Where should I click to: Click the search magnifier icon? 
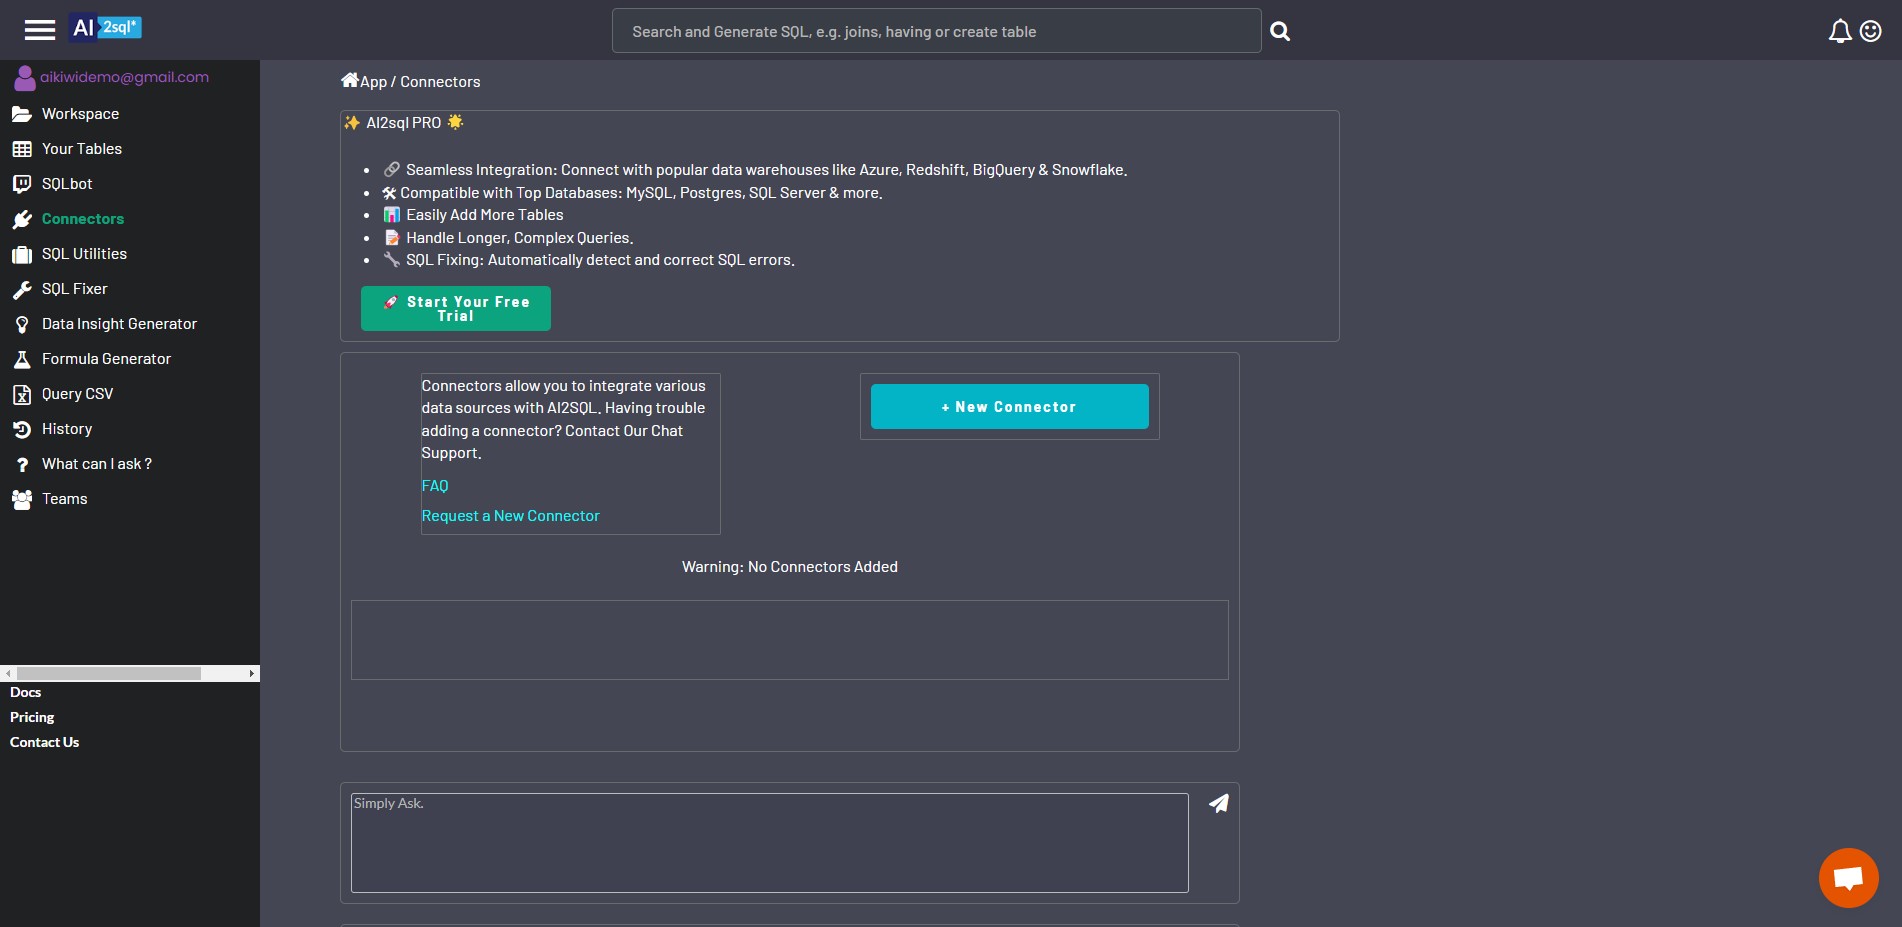pyautogui.click(x=1280, y=32)
